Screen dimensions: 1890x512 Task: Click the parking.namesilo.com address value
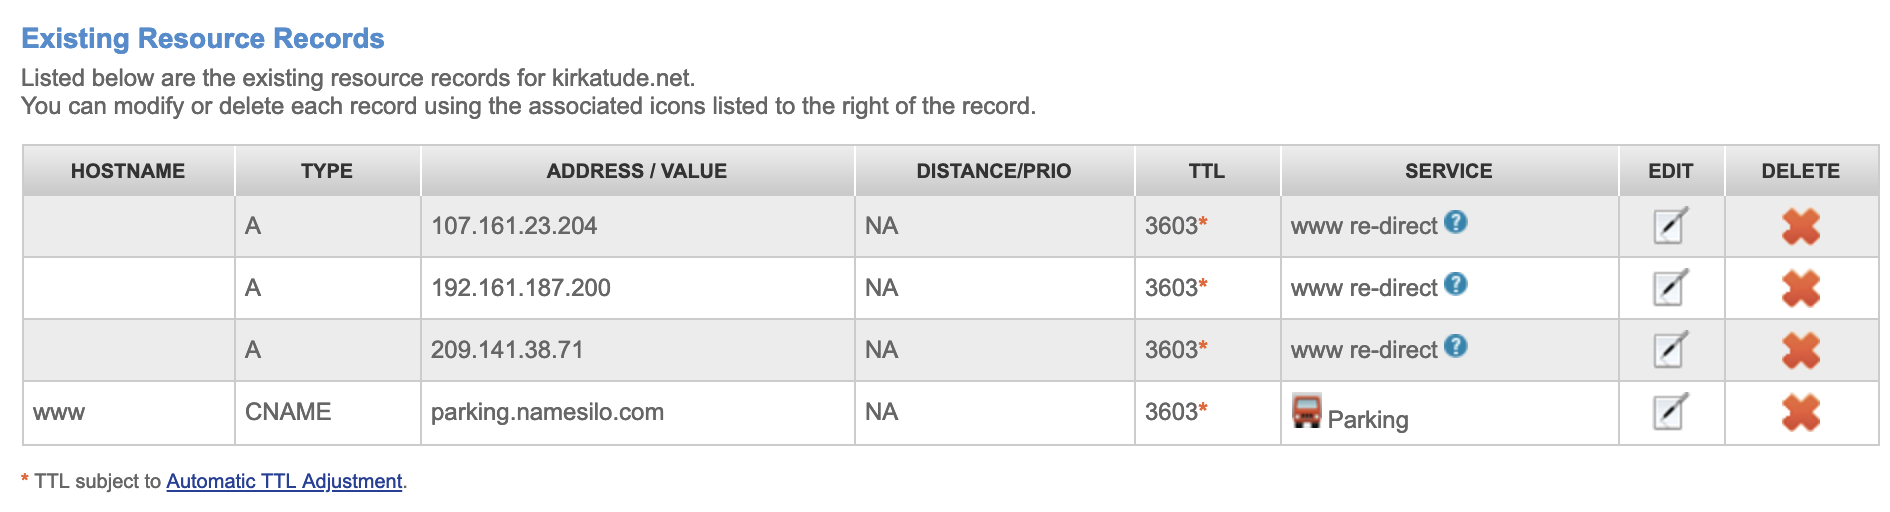click(547, 412)
